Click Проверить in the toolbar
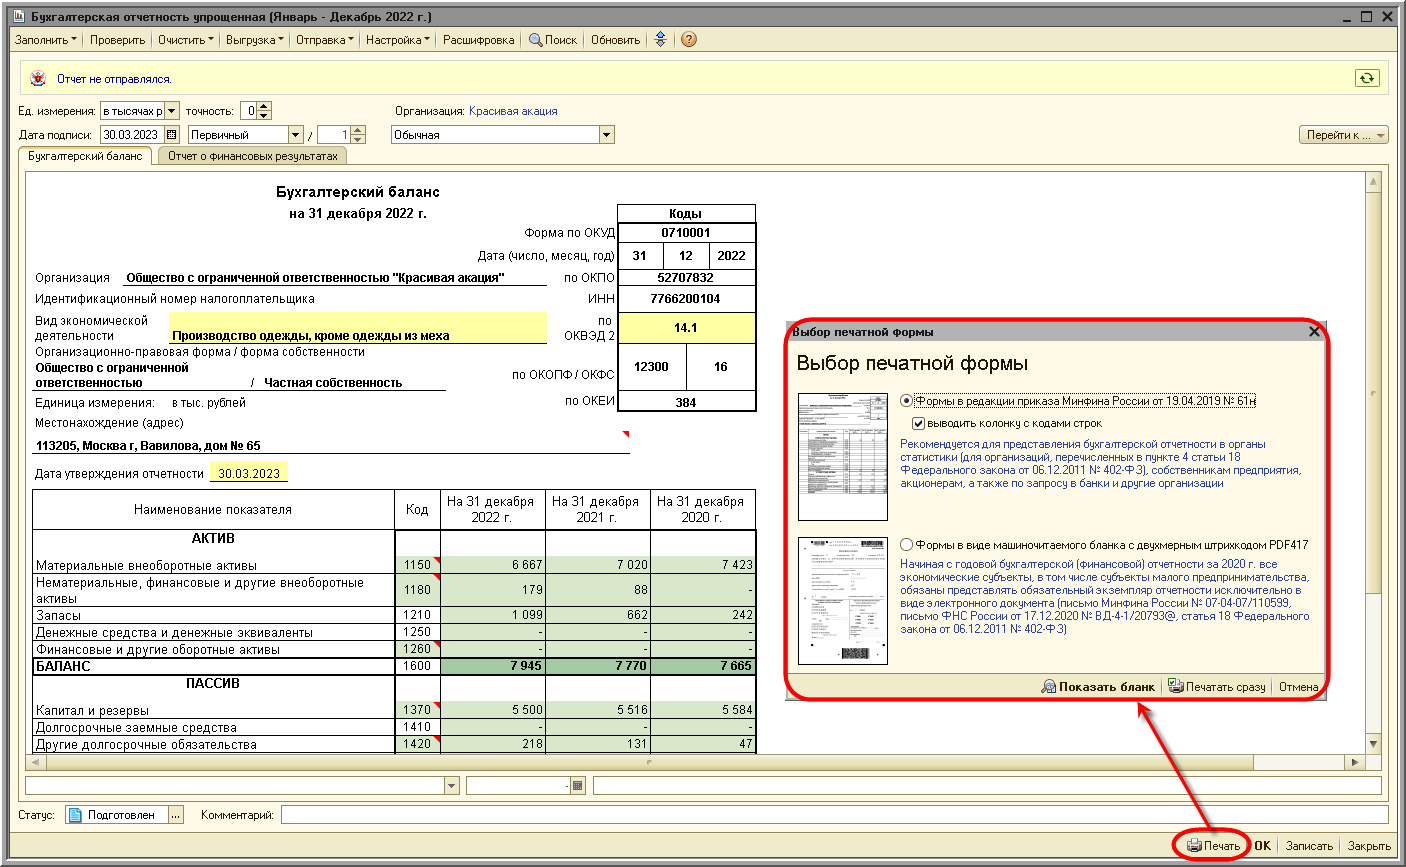Image resolution: width=1406 pixels, height=867 pixels. [117, 40]
